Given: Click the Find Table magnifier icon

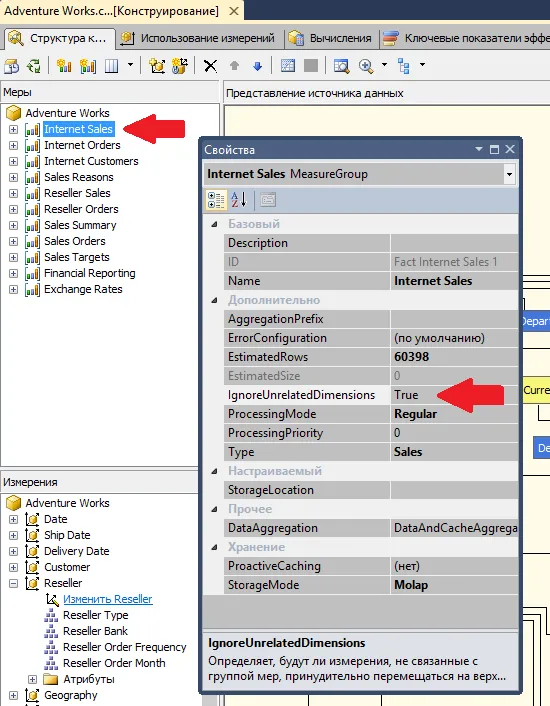Looking at the screenshot, I should [x=342, y=66].
